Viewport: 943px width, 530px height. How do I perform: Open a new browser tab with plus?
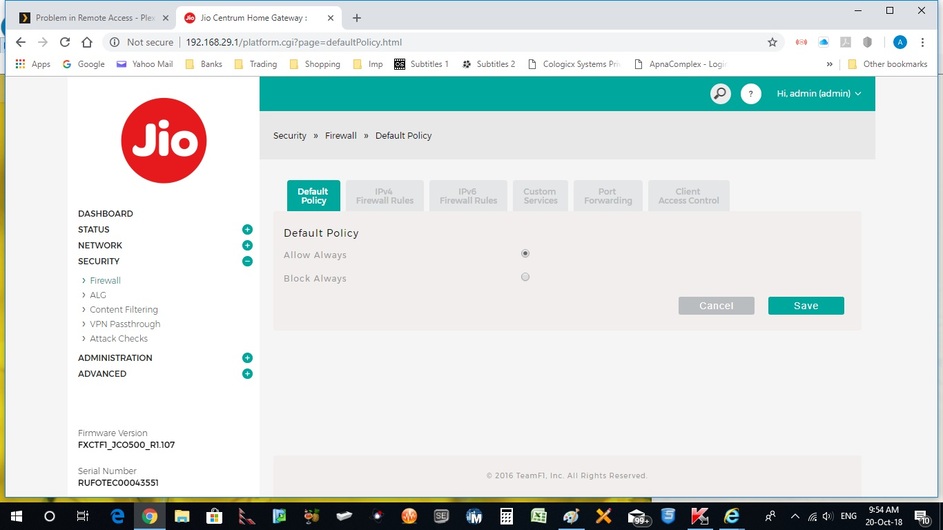pyautogui.click(x=357, y=18)
